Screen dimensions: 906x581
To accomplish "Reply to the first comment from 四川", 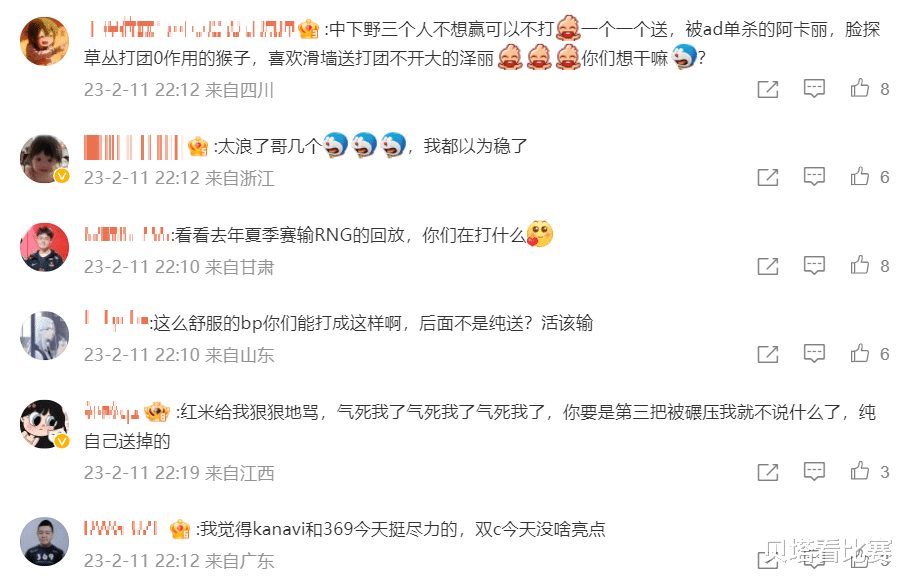I will click(814, 89).
